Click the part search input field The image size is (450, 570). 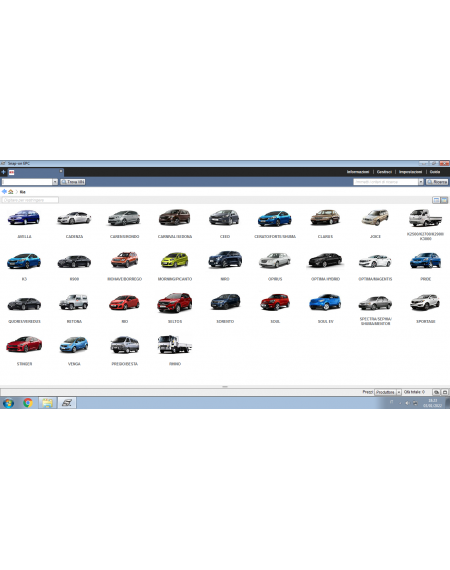[x=386, y=182]
